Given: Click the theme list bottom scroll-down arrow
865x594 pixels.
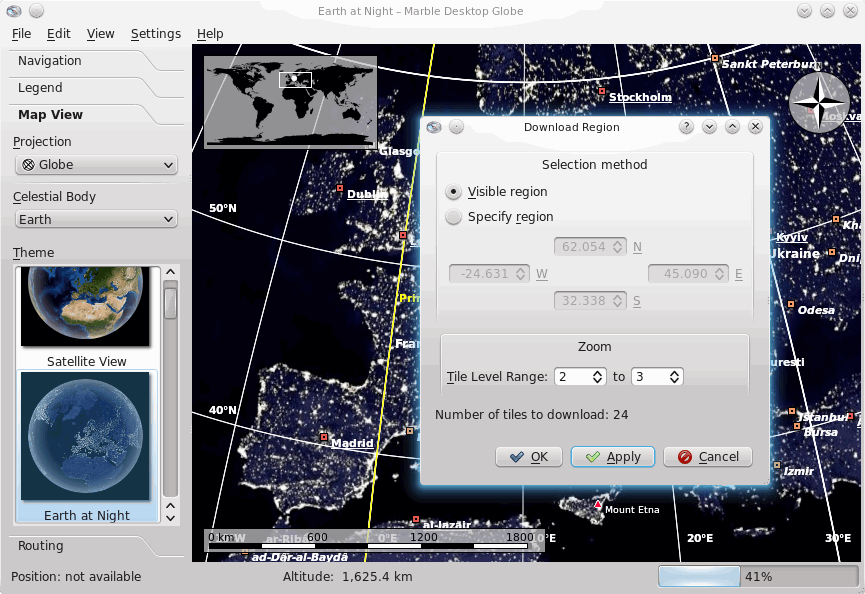Looking at the screenshot, I should 170,518.
